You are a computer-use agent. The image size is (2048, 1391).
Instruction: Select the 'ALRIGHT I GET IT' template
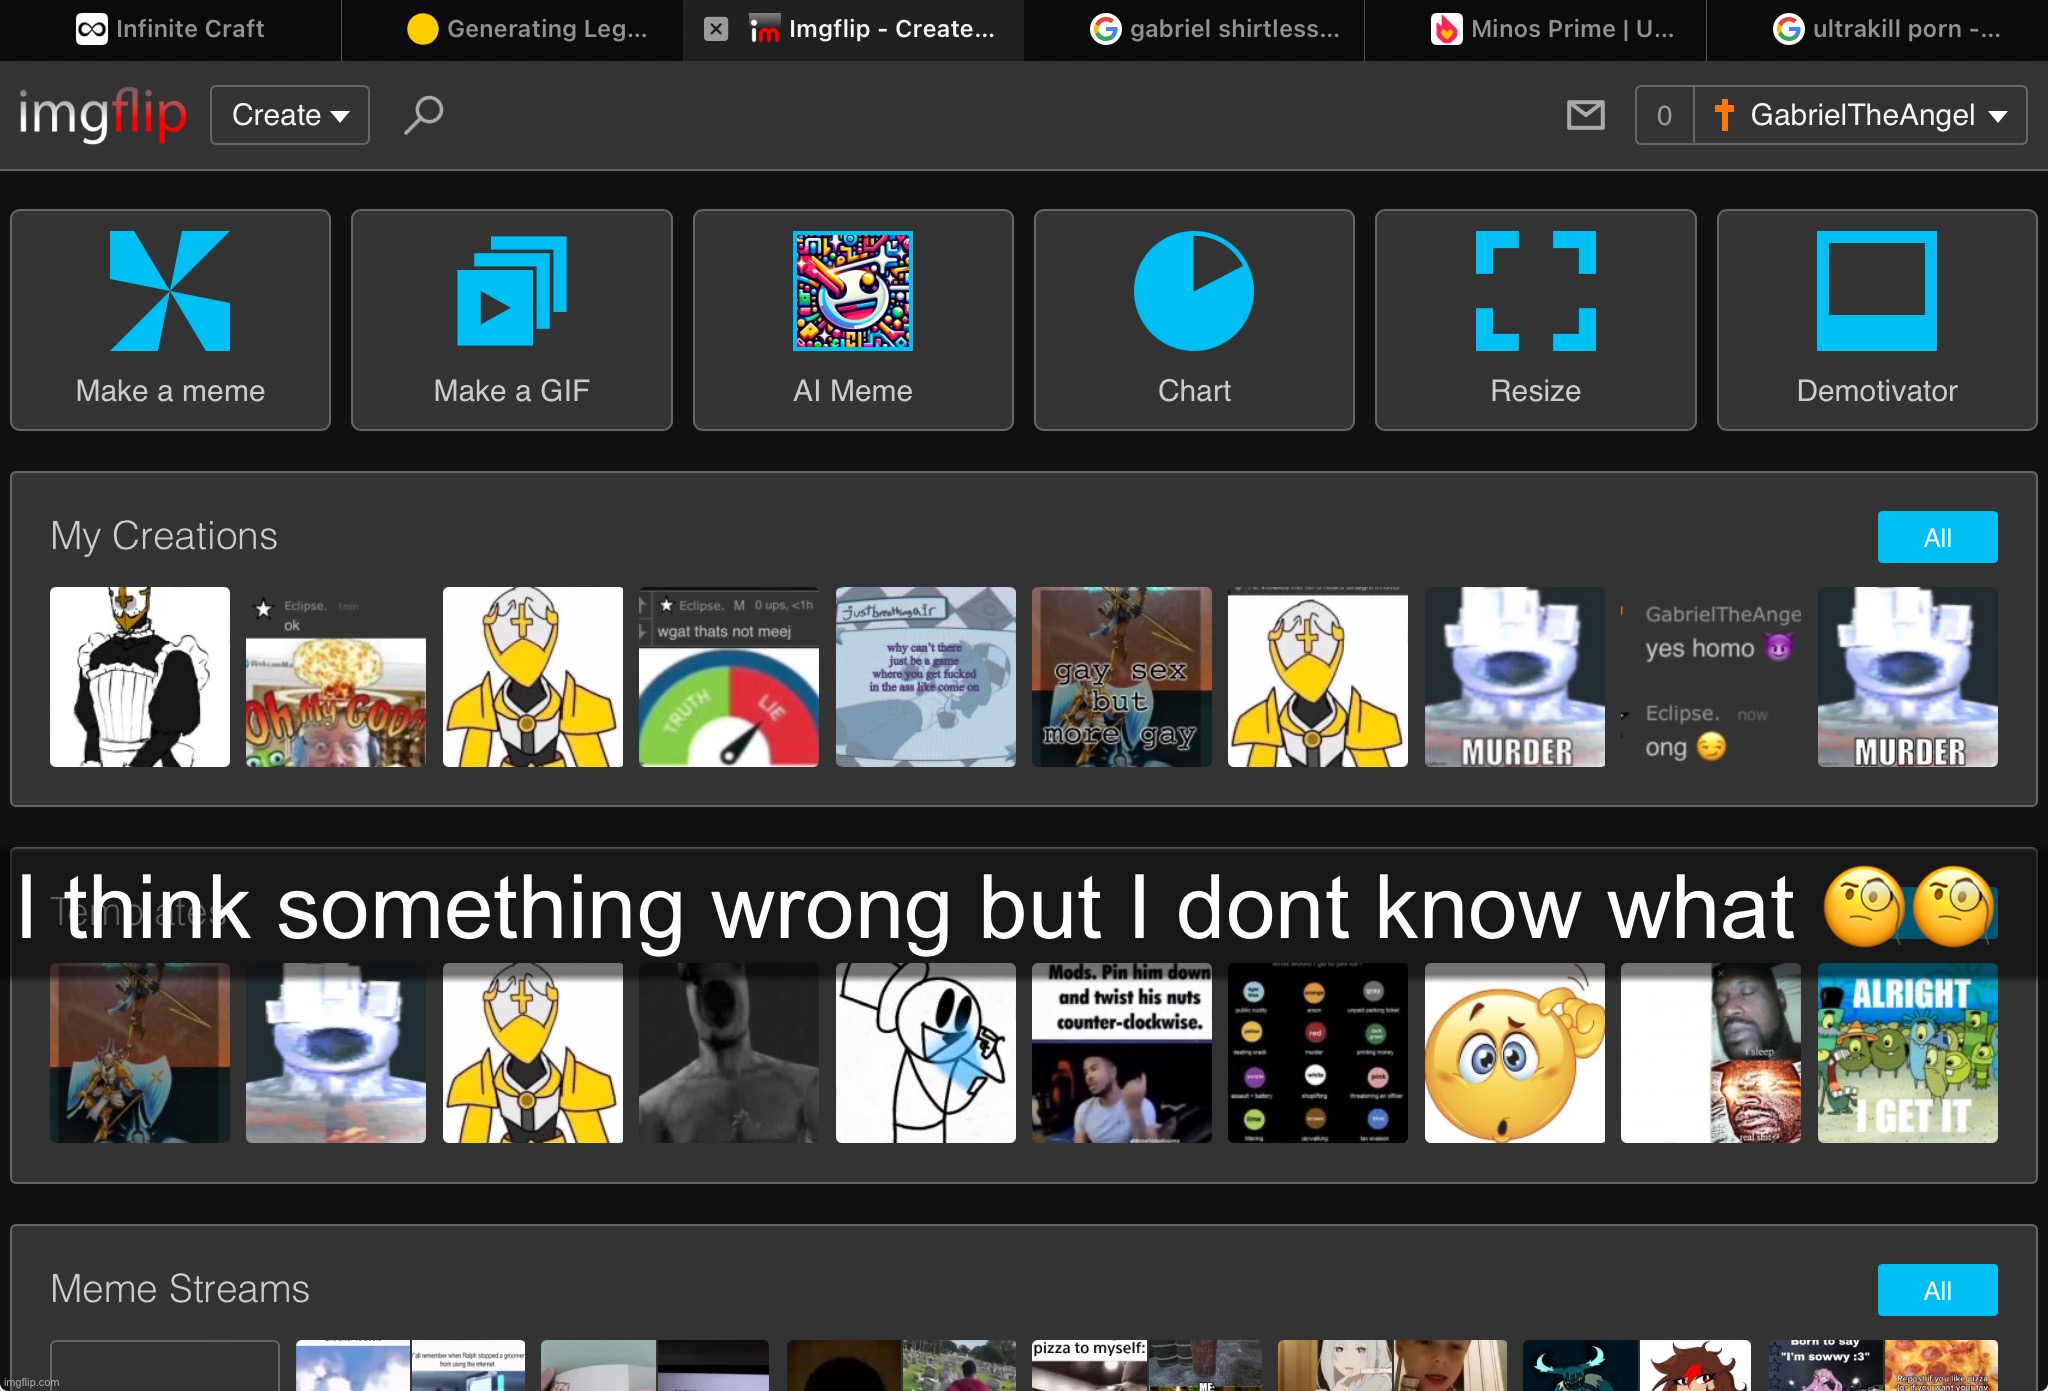[1908, 1053]
